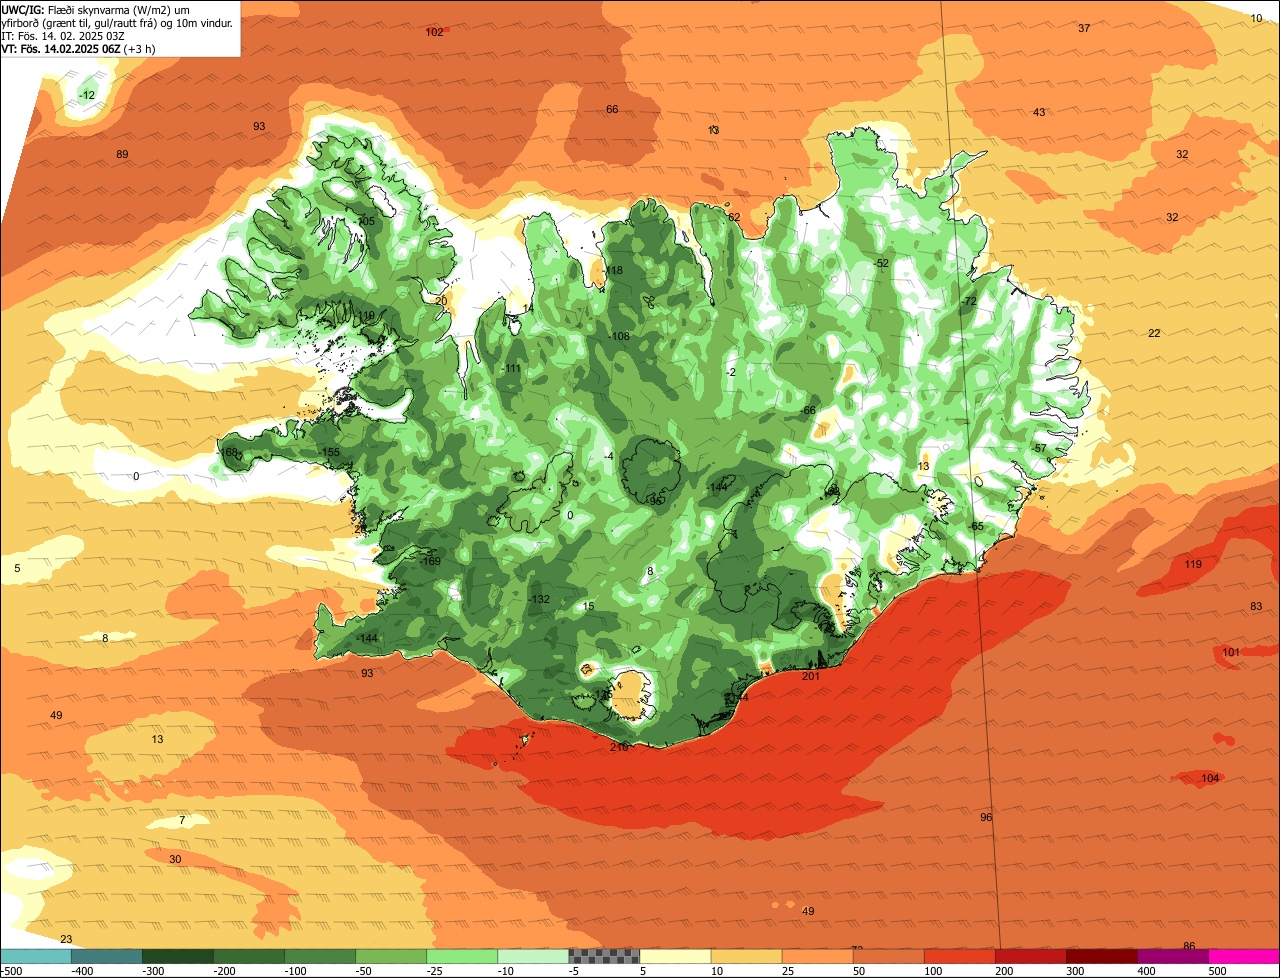Click the map value '-12' in the pale patch

(87, 95)
